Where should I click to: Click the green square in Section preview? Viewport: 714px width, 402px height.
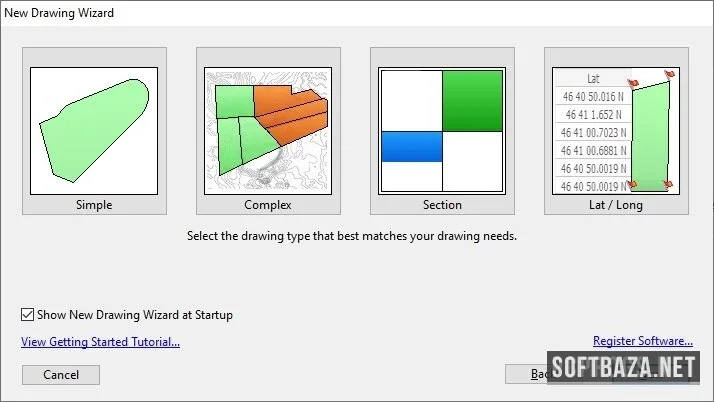click(472, 101)
